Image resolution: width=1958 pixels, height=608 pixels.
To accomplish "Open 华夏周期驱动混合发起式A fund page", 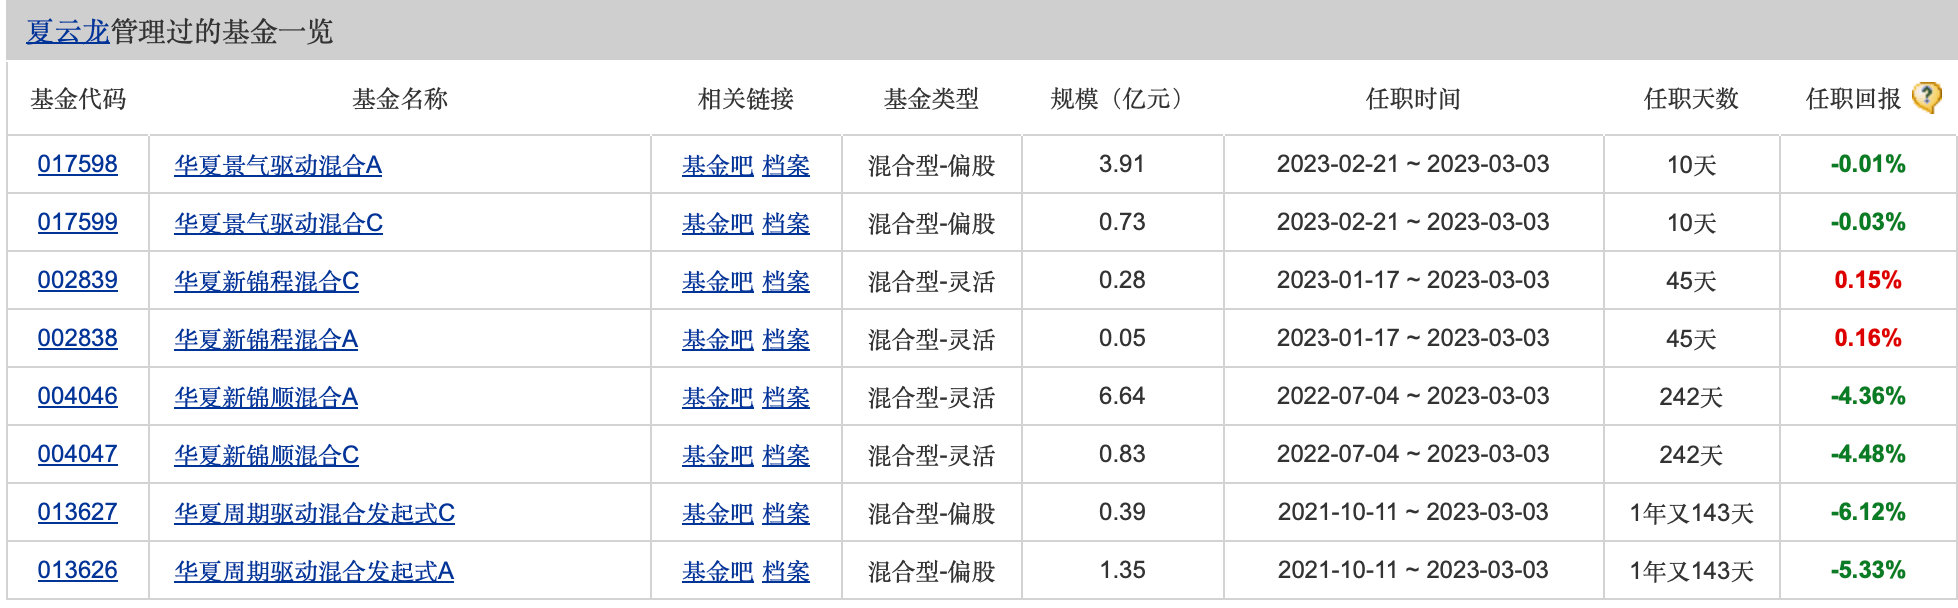I will point(314,571).
